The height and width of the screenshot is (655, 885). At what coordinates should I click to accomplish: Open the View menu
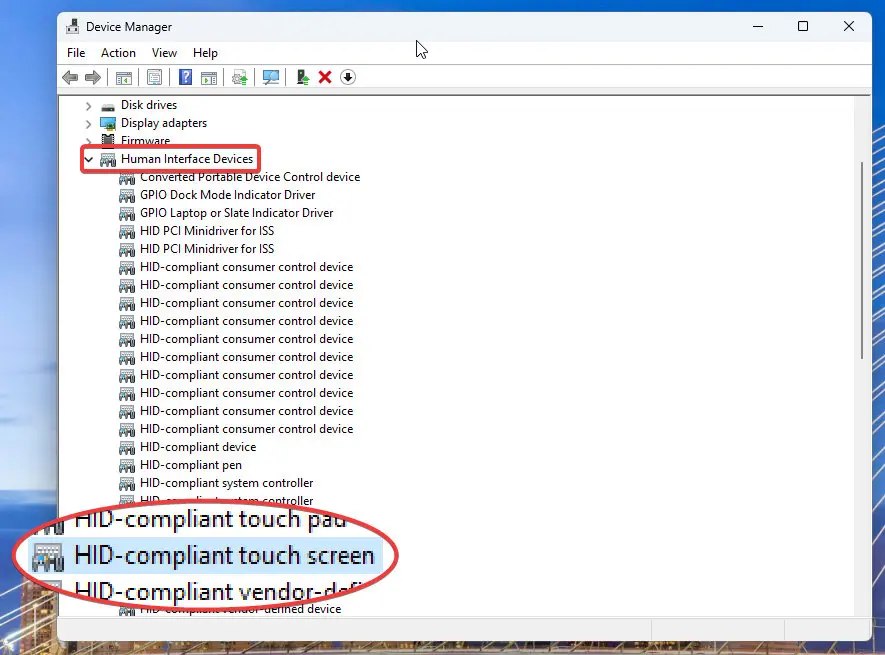click(164, 53)
